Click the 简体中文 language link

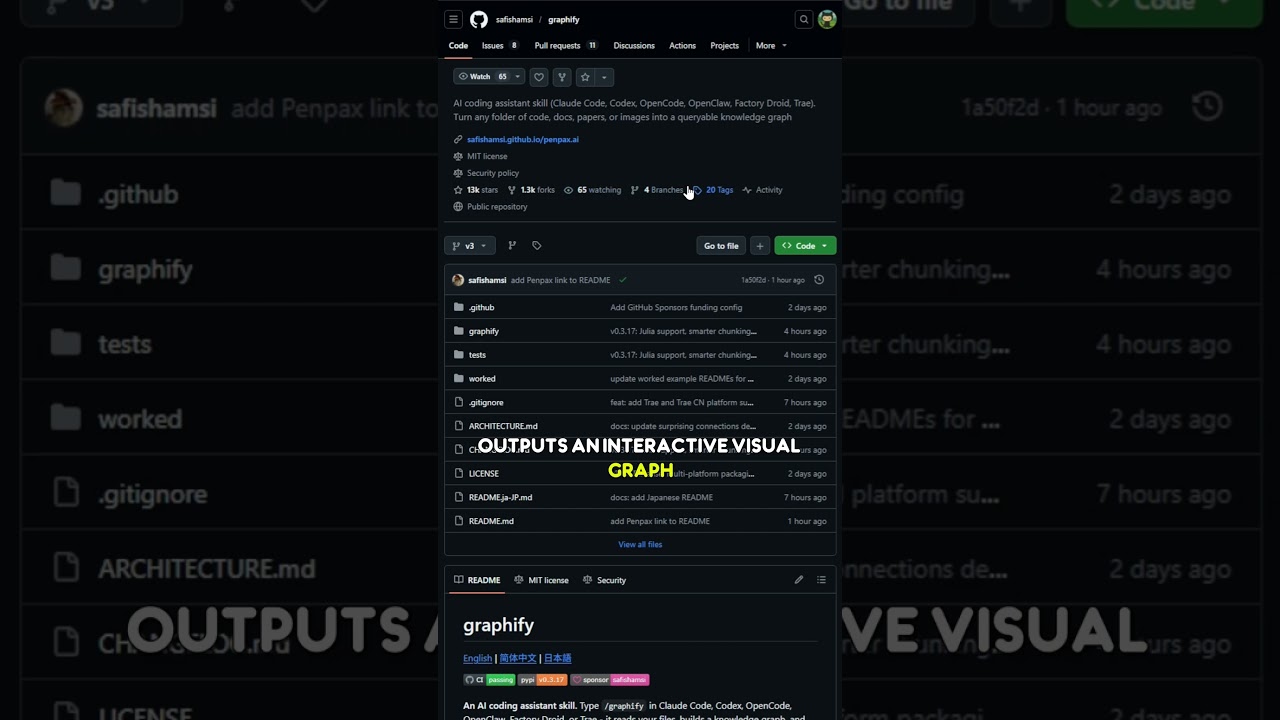click(x=518, y=659)
